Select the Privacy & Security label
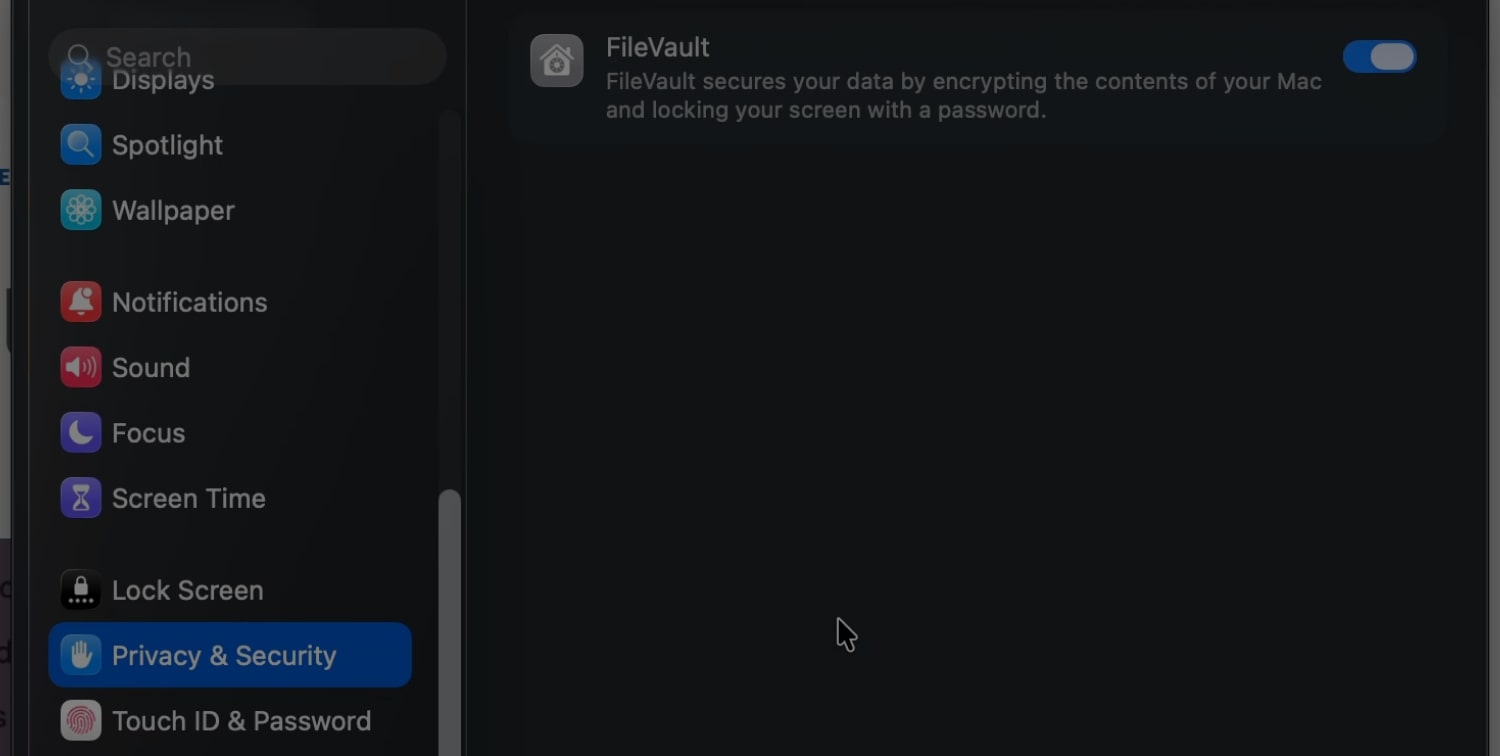This screenshot has height=756, width=1500. (224, 656)
